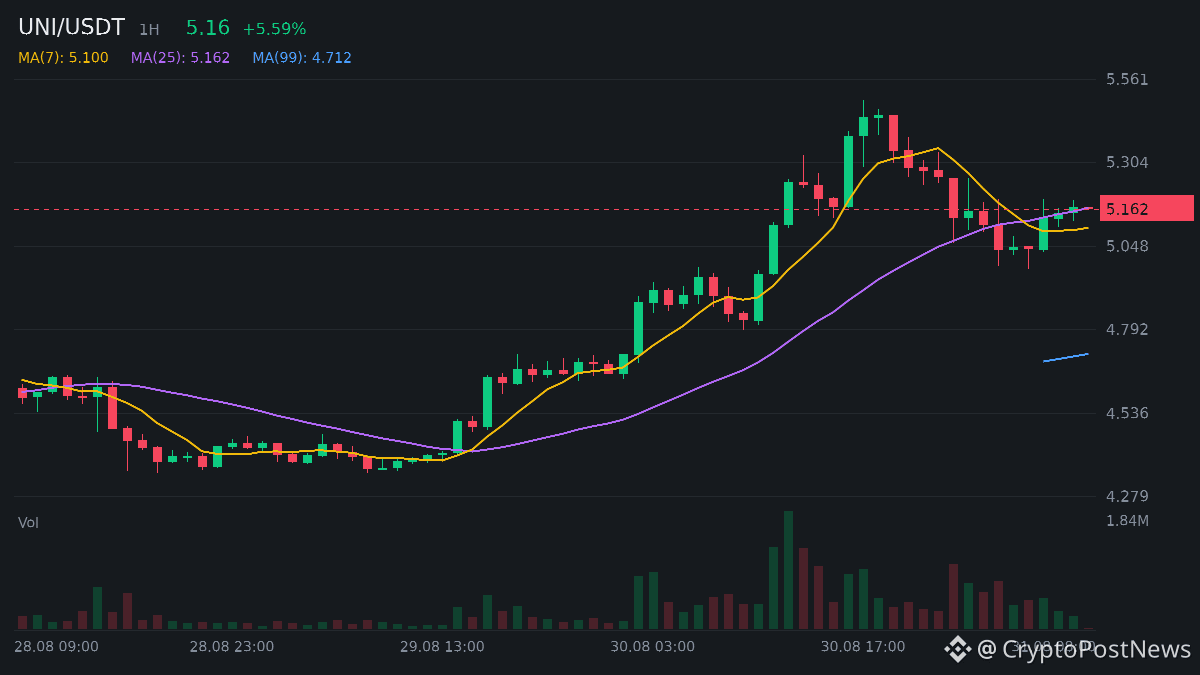The height and width of the screenshot is (675, 1200).
Task: Click the 1.84M volume axis label
Action: [x=1127, y=520]
